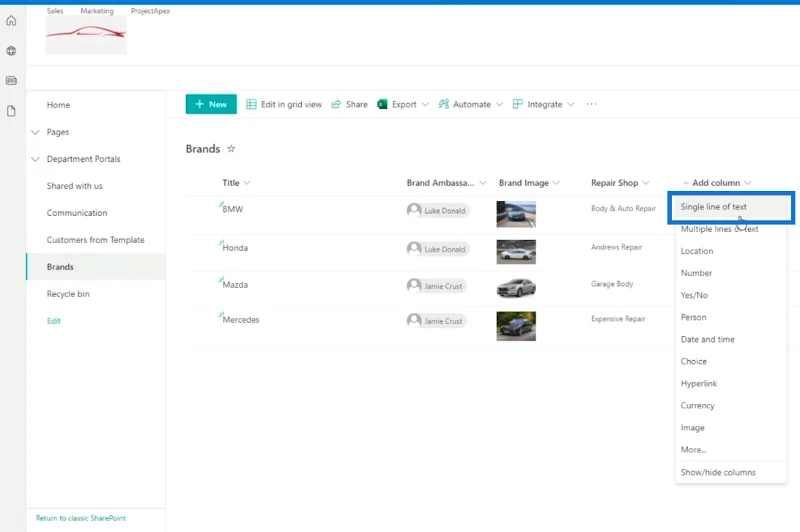
Task: Open the news icon in left rail
Action: pyautogui.click(x=11, y=81)
